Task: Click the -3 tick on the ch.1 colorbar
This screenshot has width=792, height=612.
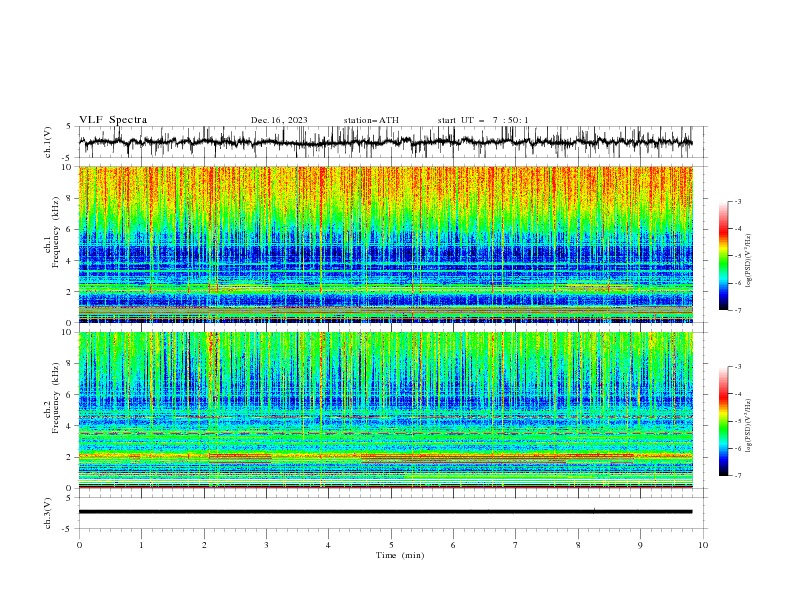Action: tap(738, 201)
